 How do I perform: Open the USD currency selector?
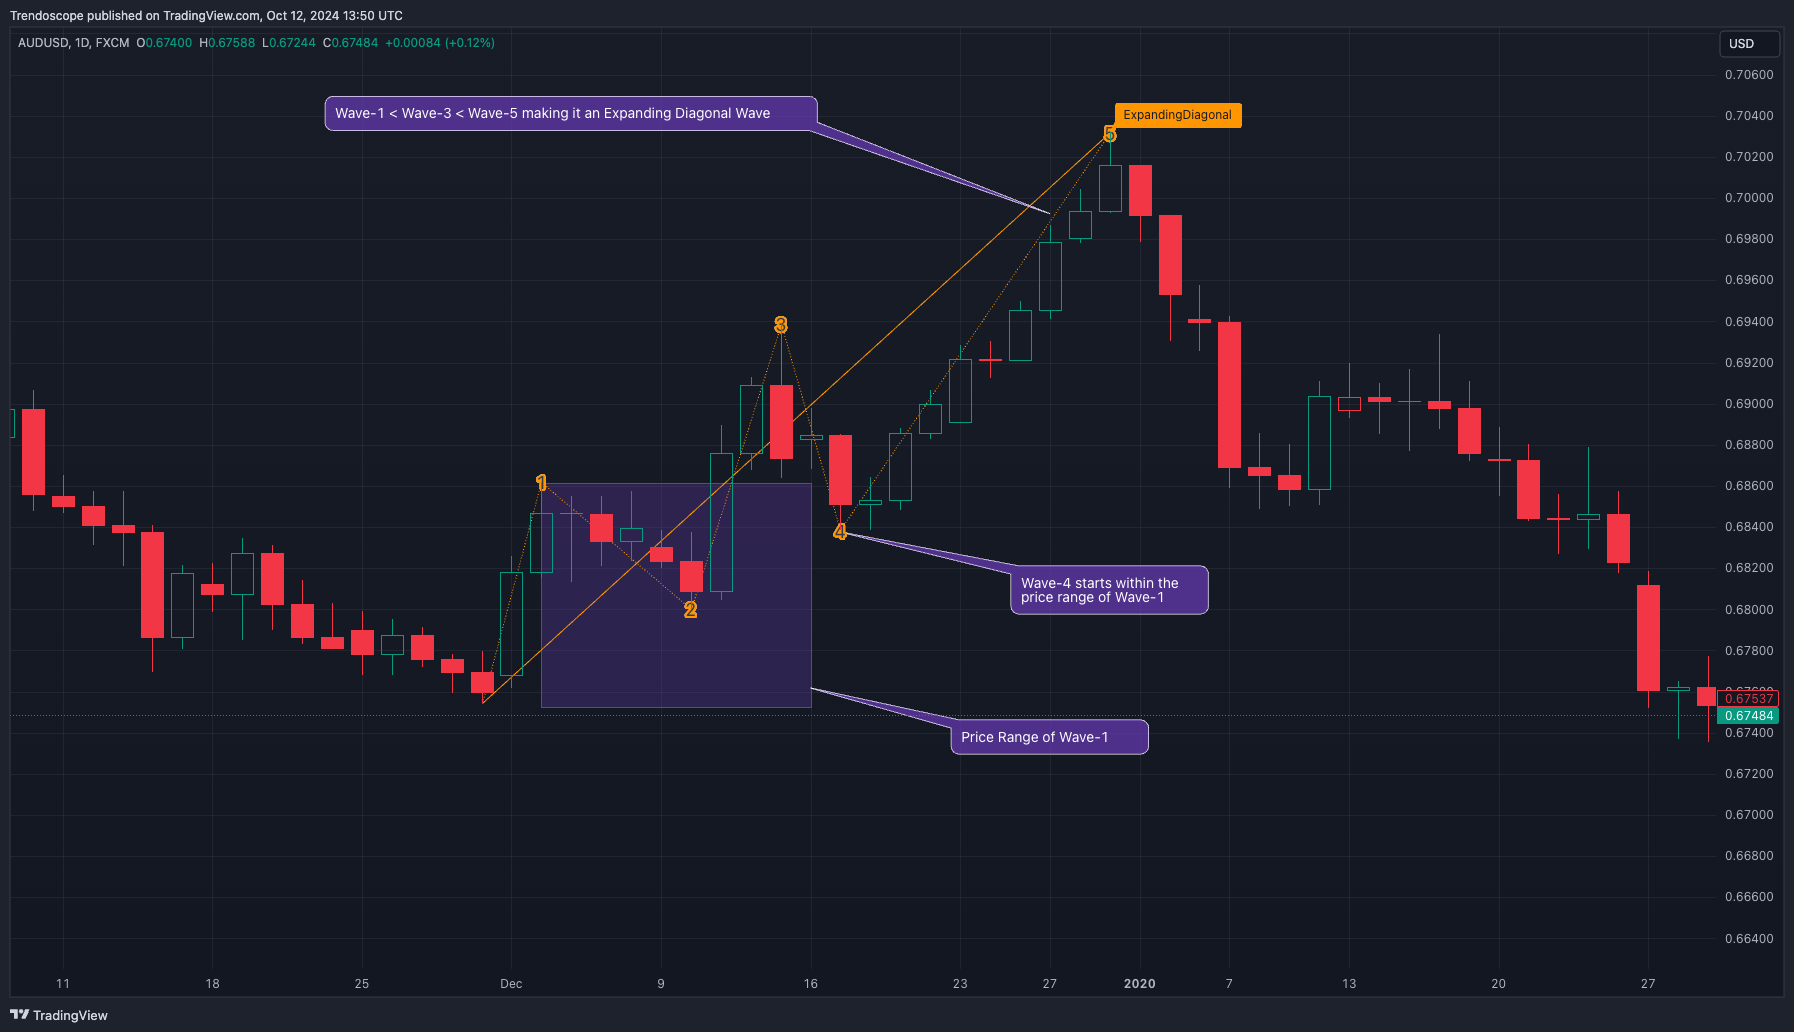[1749, 44]
